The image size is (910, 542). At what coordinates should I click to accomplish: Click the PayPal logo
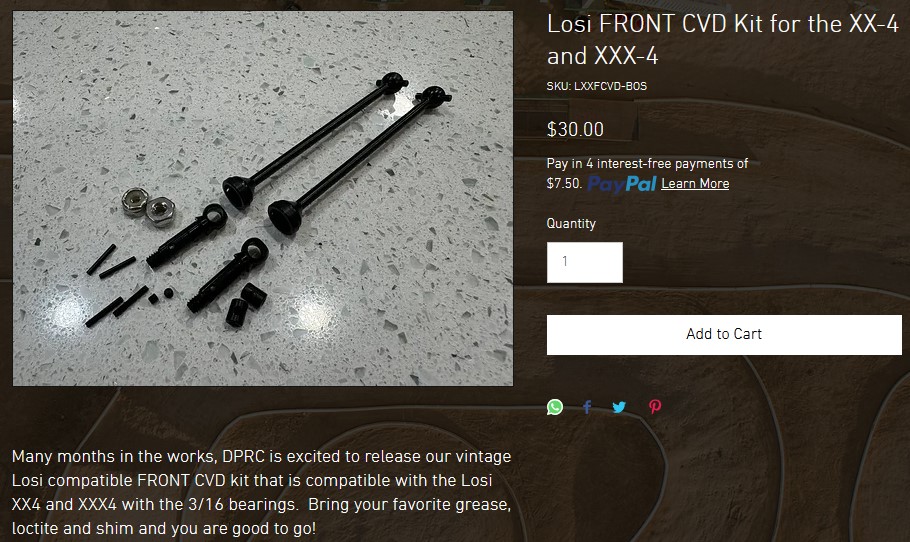(x=622, y=184)
